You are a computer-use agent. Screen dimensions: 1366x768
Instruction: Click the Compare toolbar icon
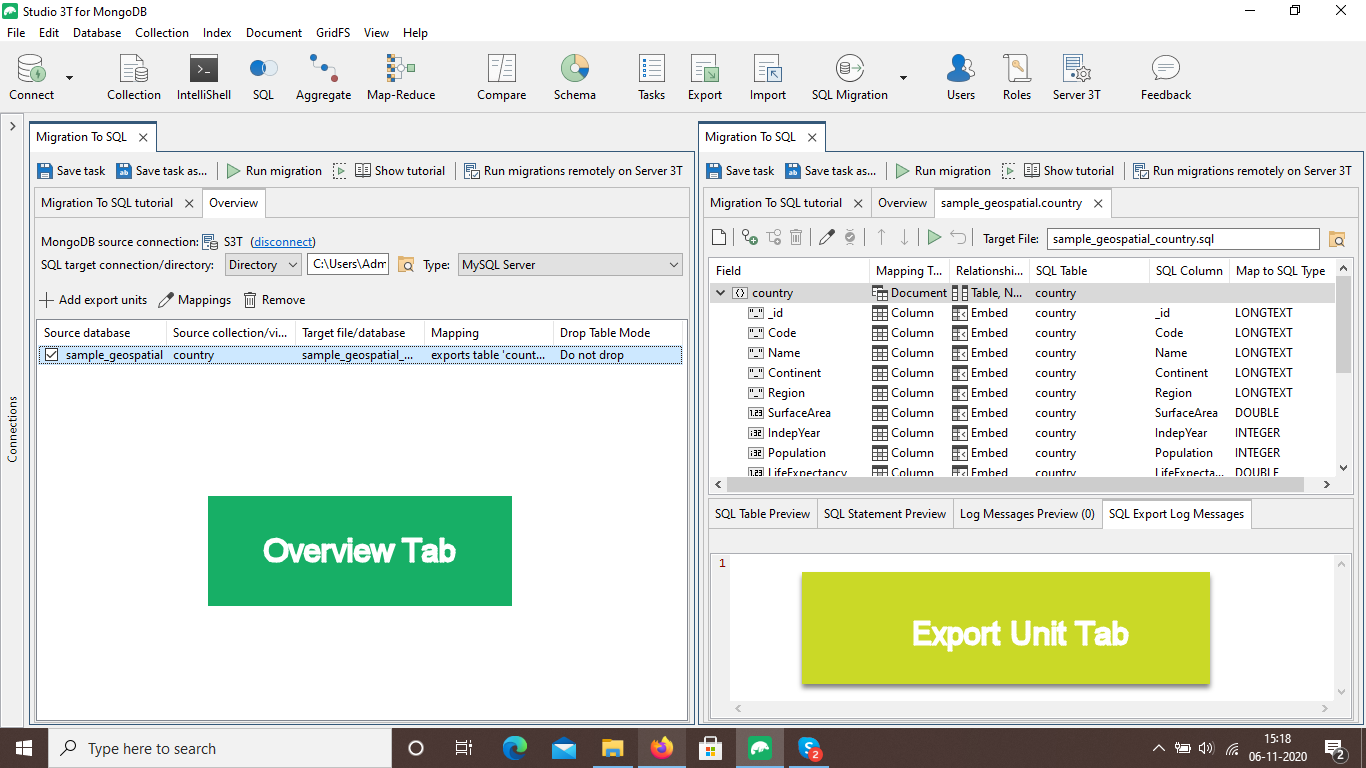coord(501,78)
